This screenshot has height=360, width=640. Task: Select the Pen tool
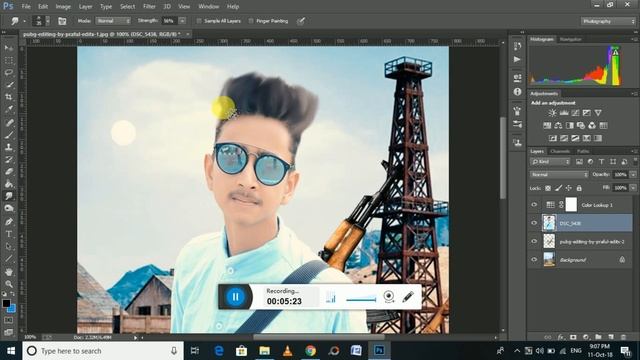tap(9, 222)
